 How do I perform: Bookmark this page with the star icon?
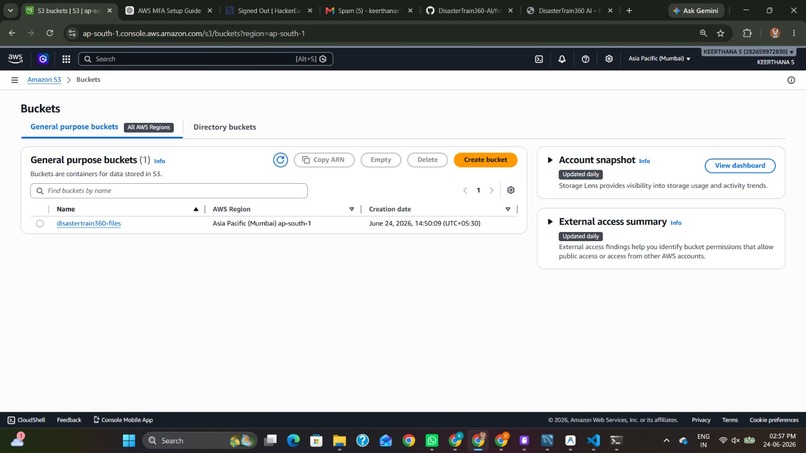click(720, 33)
